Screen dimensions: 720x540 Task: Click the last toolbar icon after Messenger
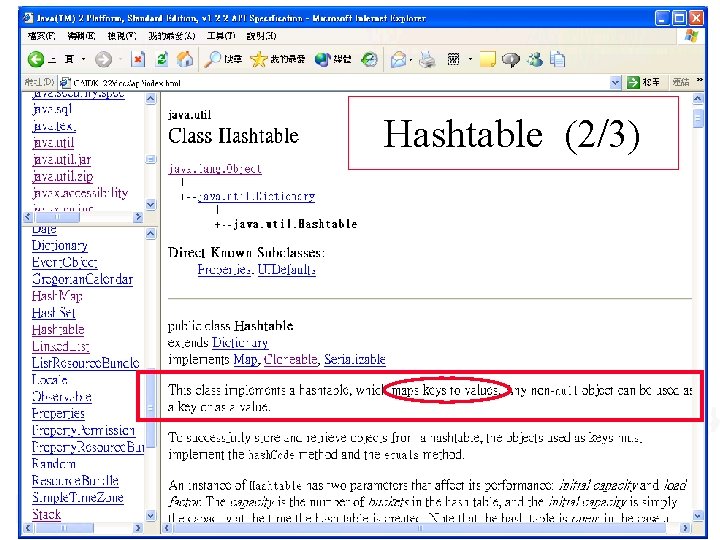coord(557,59)
